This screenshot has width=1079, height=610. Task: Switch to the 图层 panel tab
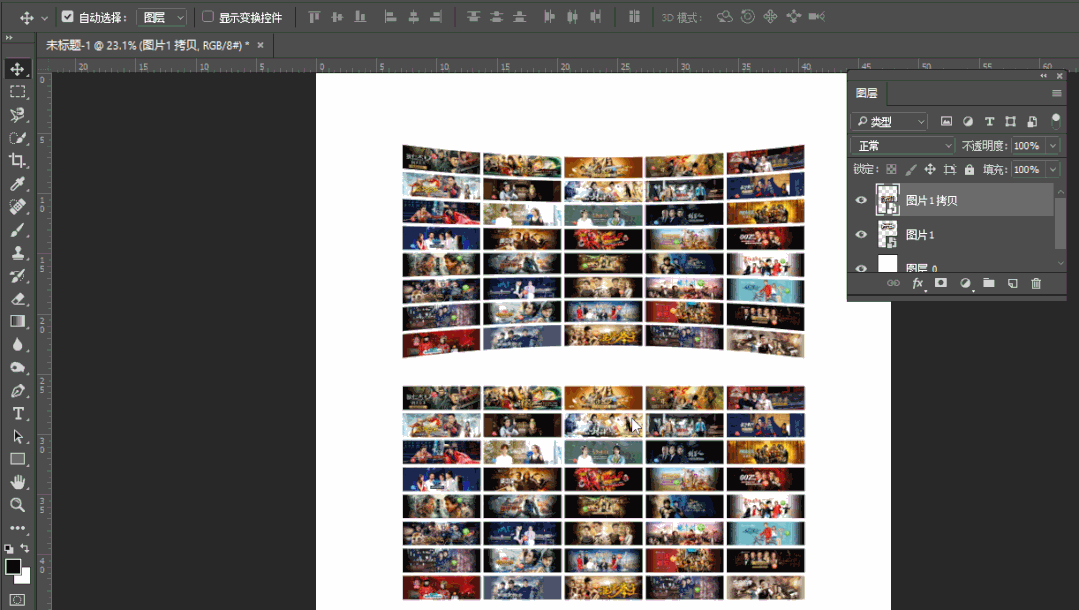pos(866,93)
